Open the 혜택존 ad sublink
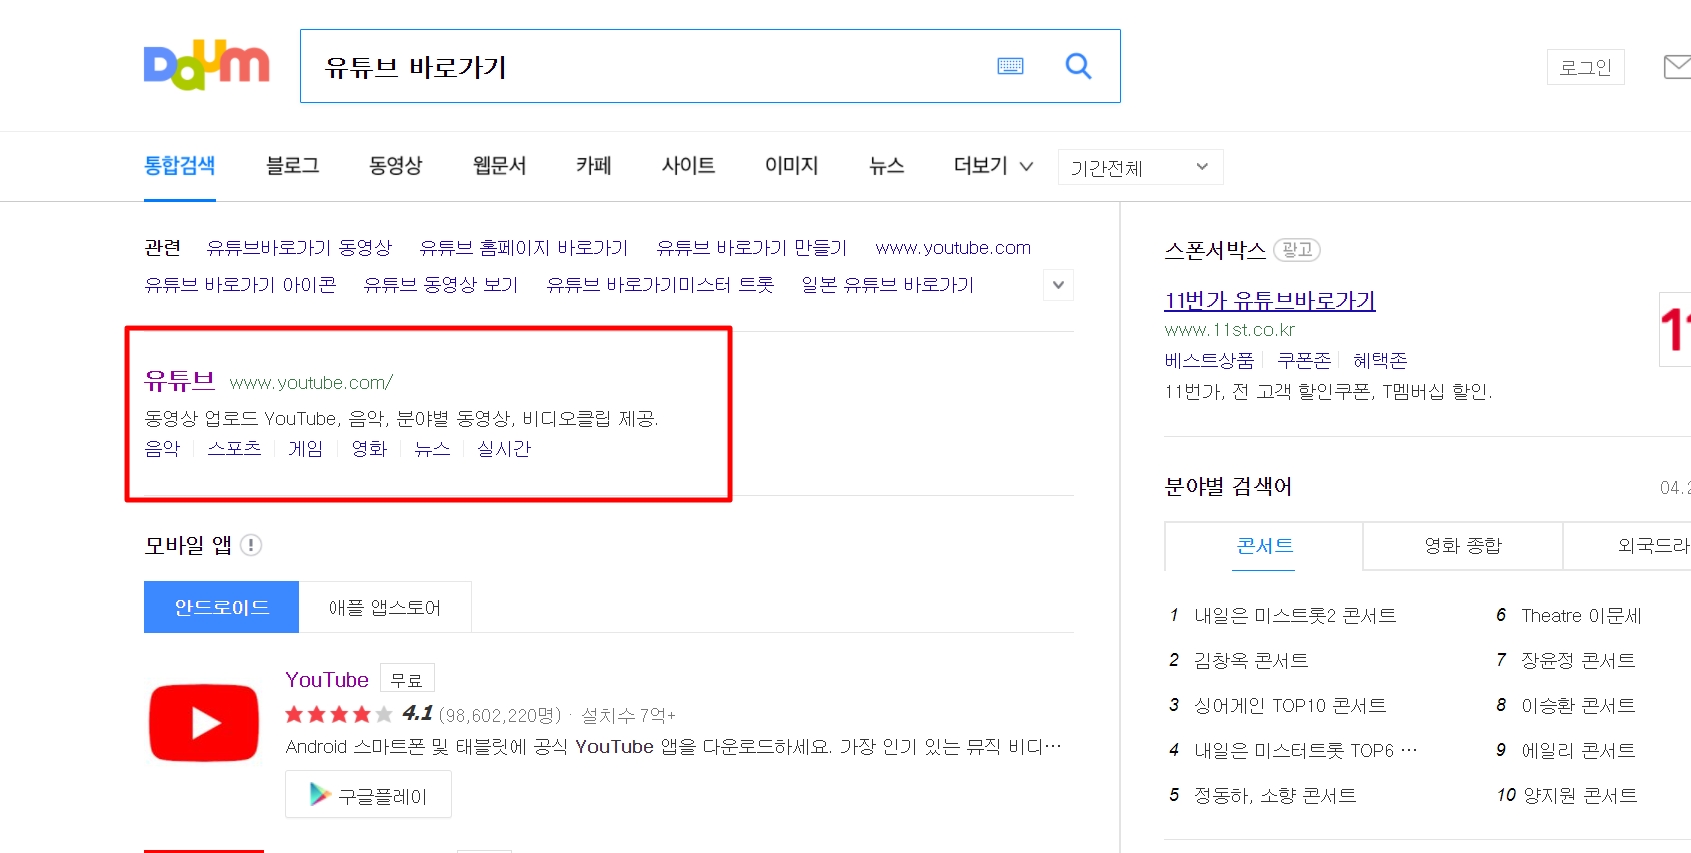The image size is (1691, 853). click(1380, 361)
